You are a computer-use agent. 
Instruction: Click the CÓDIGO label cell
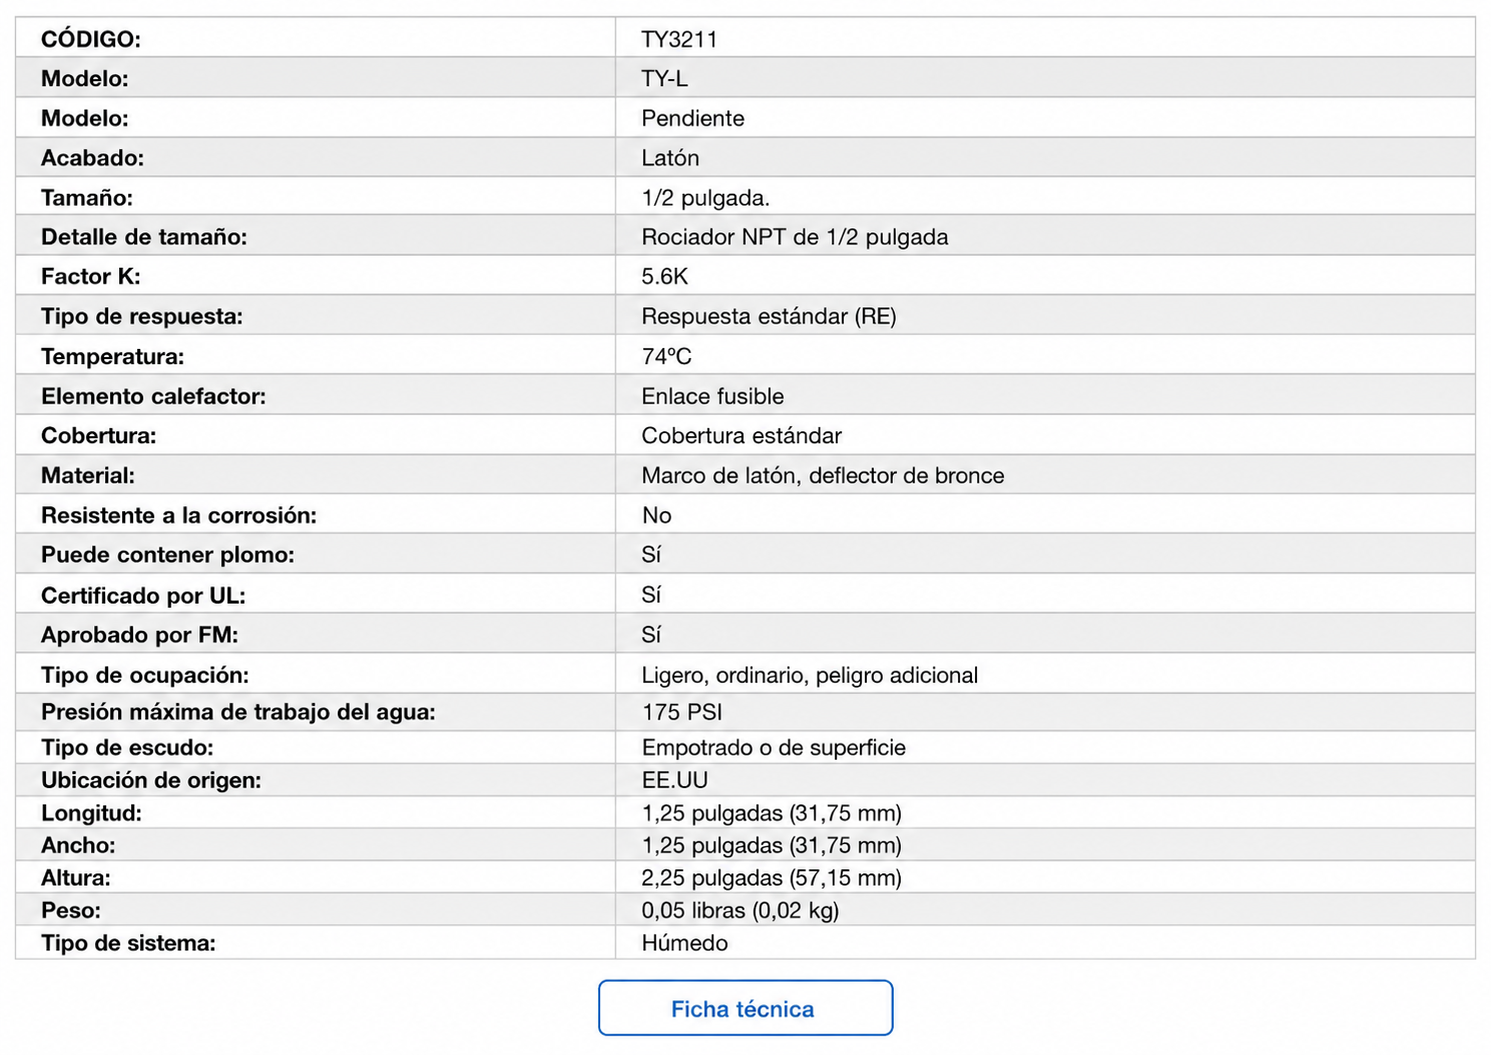tap(315, 38)
